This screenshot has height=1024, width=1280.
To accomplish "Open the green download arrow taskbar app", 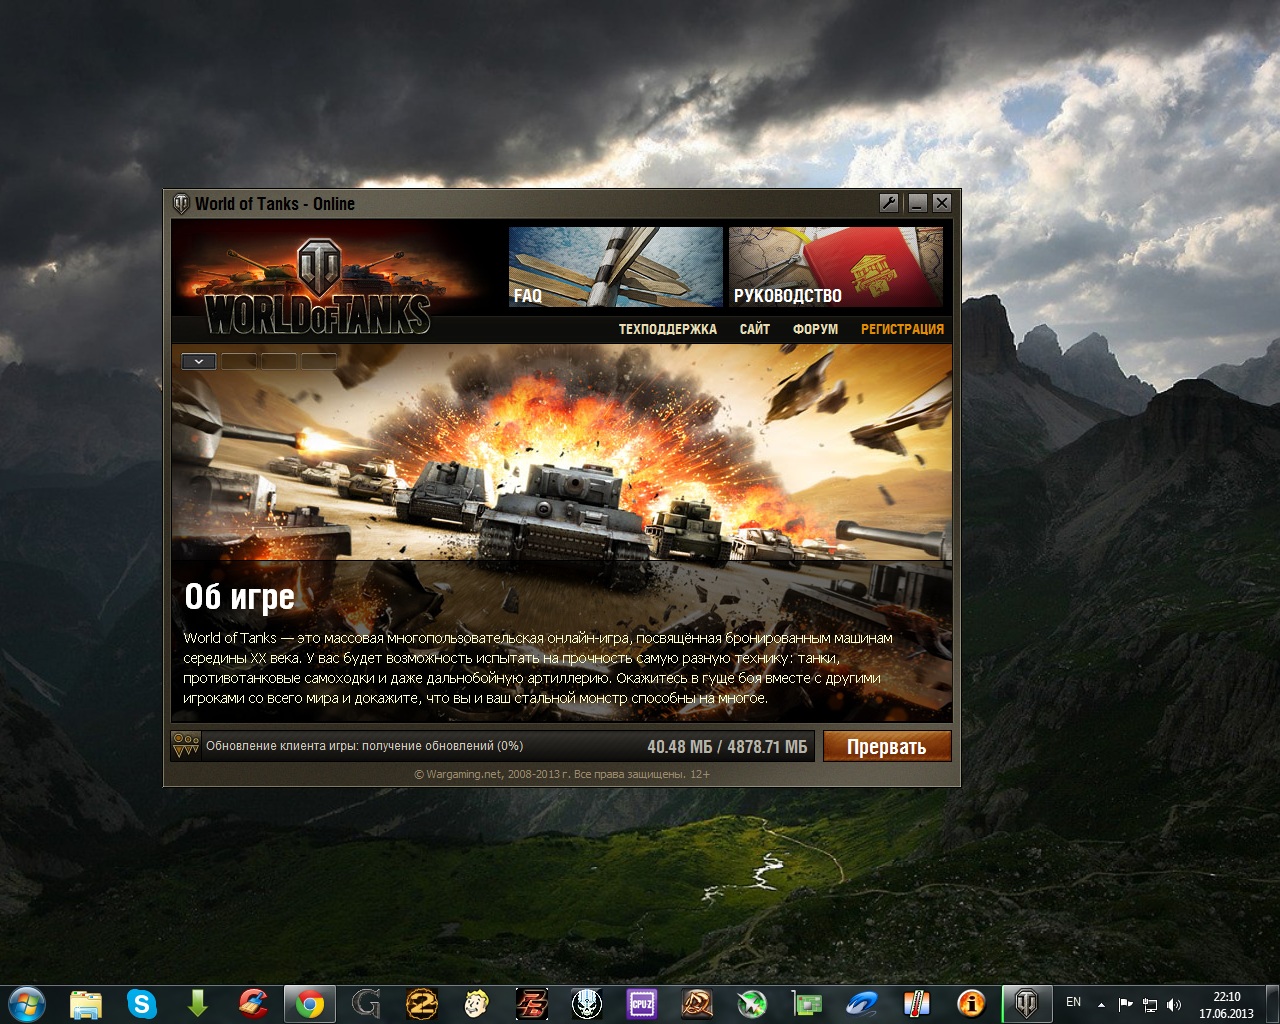I will click(197, 1003).
